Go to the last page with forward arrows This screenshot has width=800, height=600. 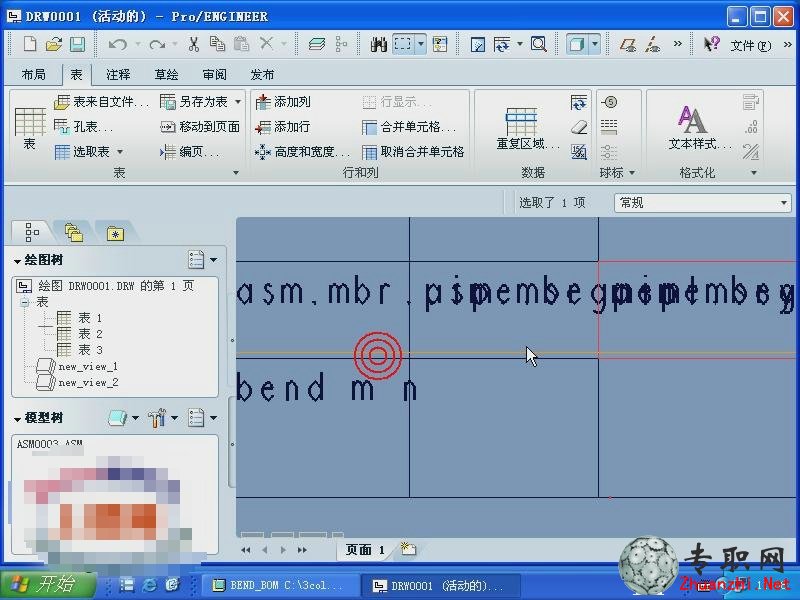(x=302, y=550)
